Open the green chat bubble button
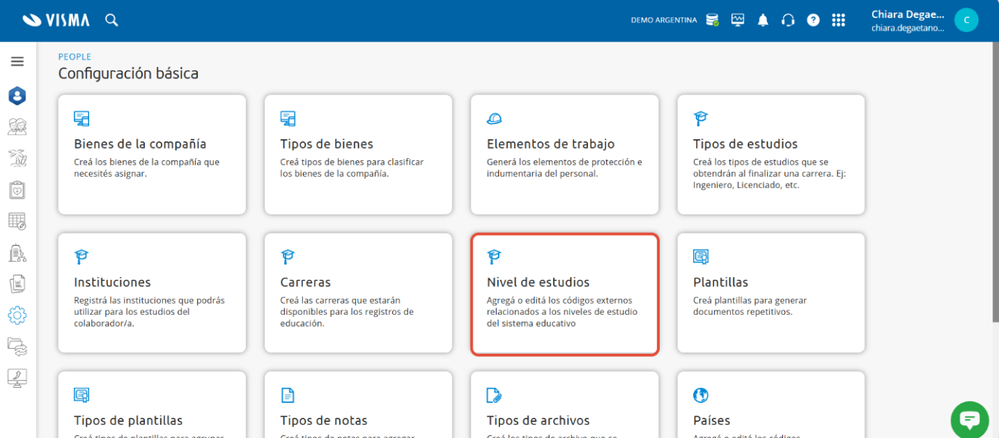 [x=970, y=420]
